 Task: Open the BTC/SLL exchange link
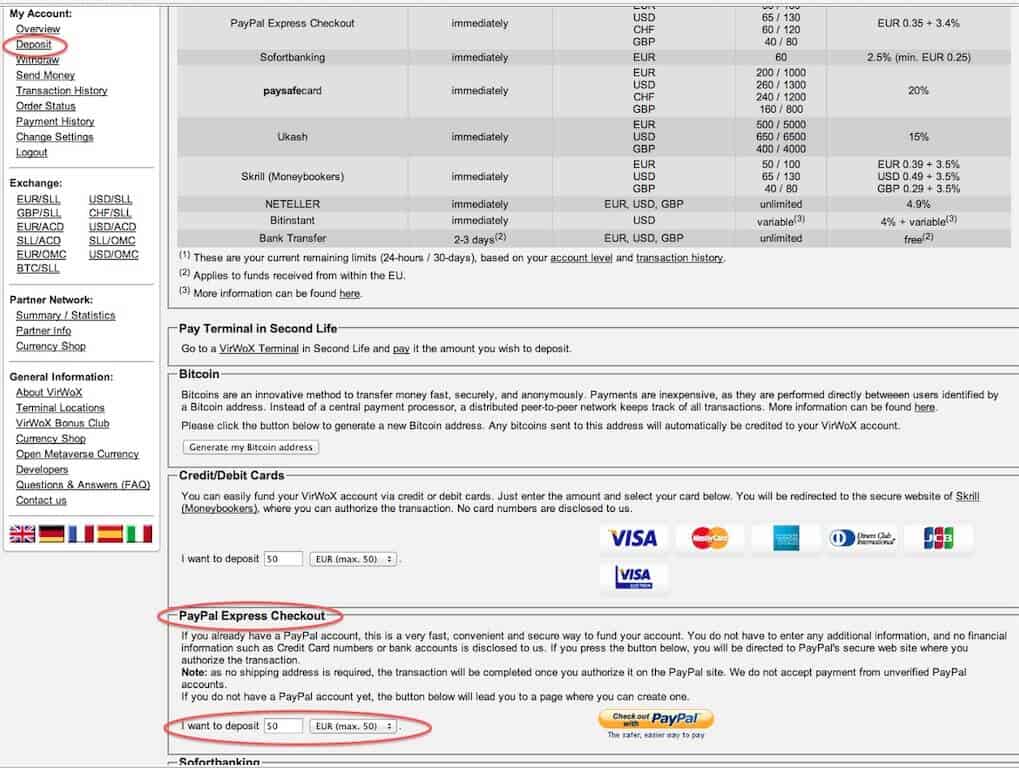tap(38, 268)
